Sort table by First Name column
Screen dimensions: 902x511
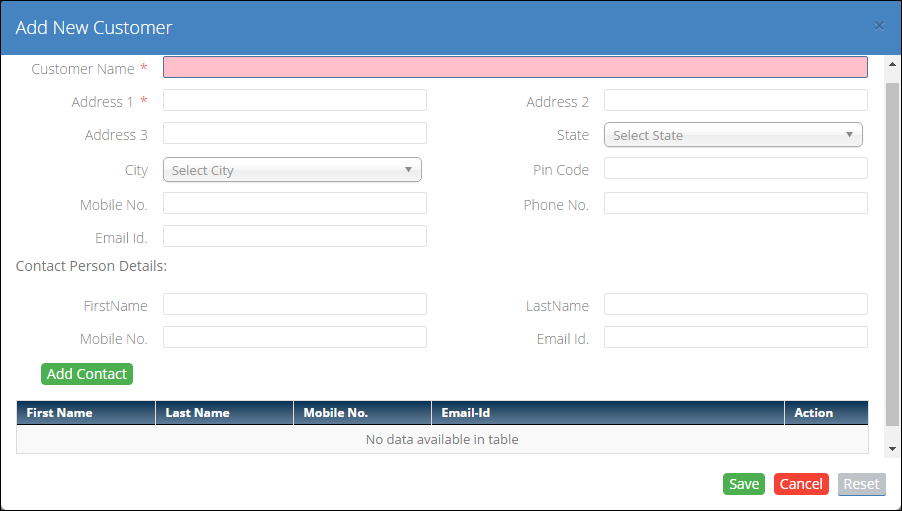click(85, 412)
